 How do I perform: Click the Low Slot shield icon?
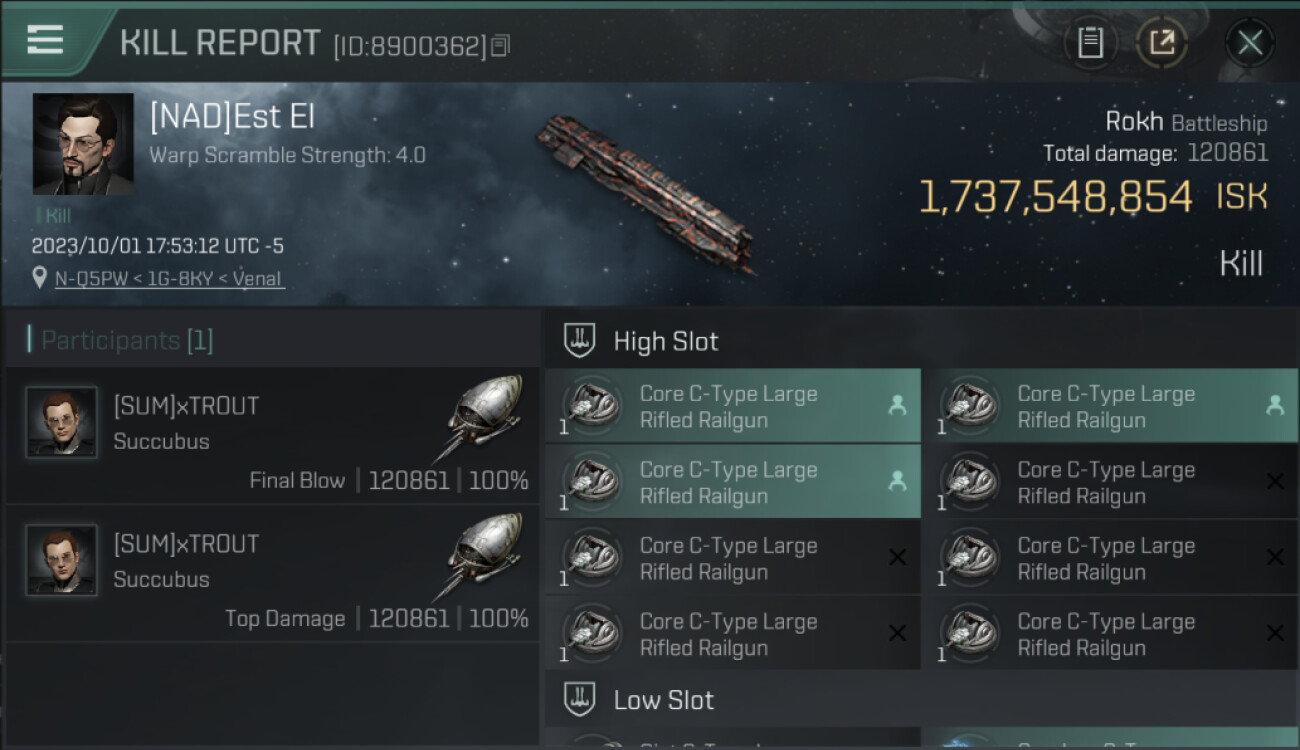581,699
